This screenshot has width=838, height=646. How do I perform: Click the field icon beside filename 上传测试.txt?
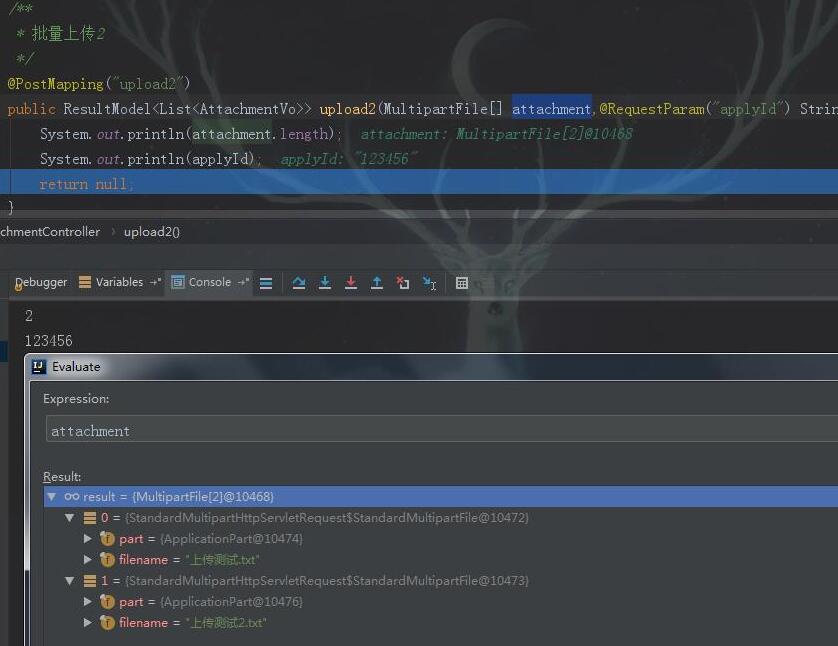[107, 559]
